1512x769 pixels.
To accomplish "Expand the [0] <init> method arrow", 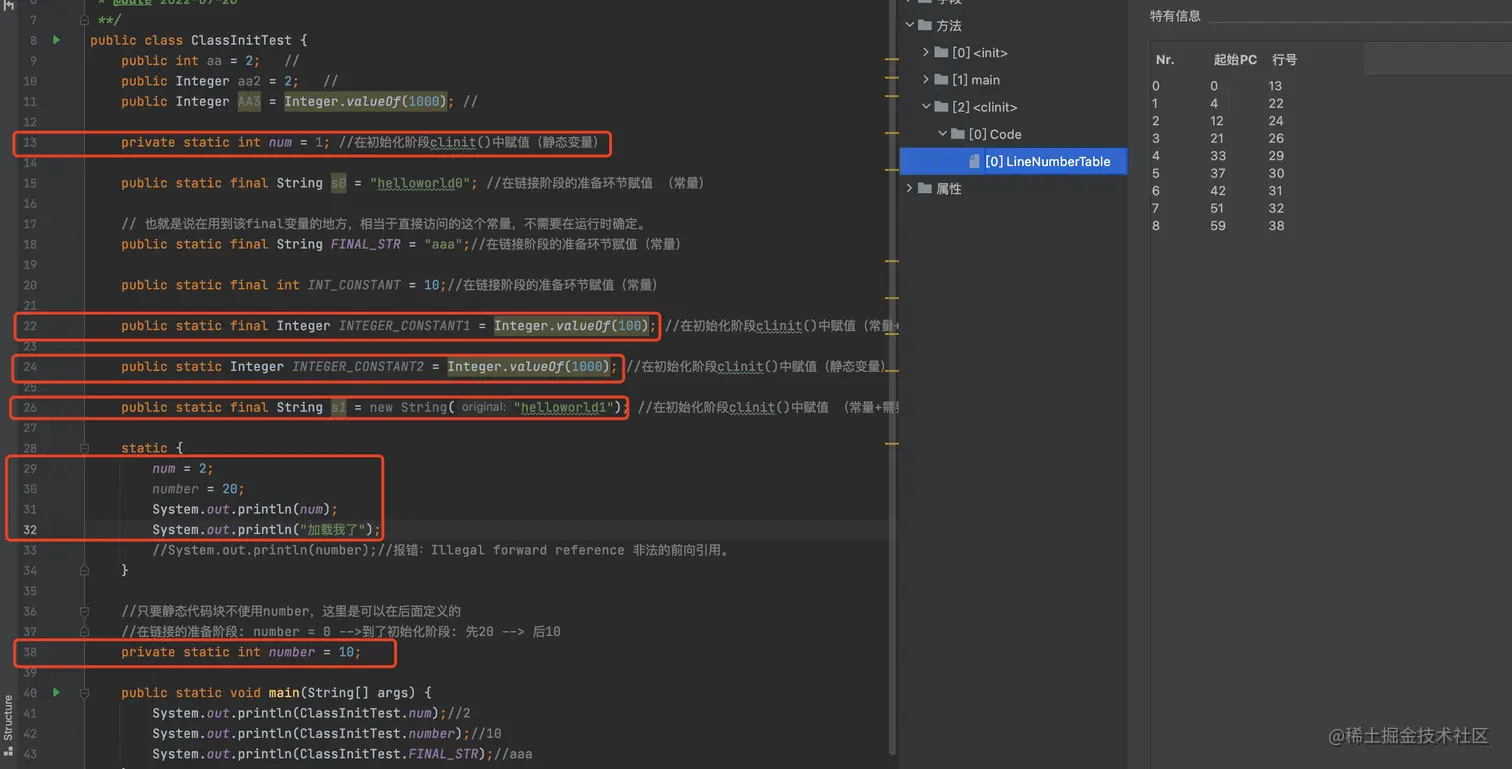I will [x=926, y=52].
